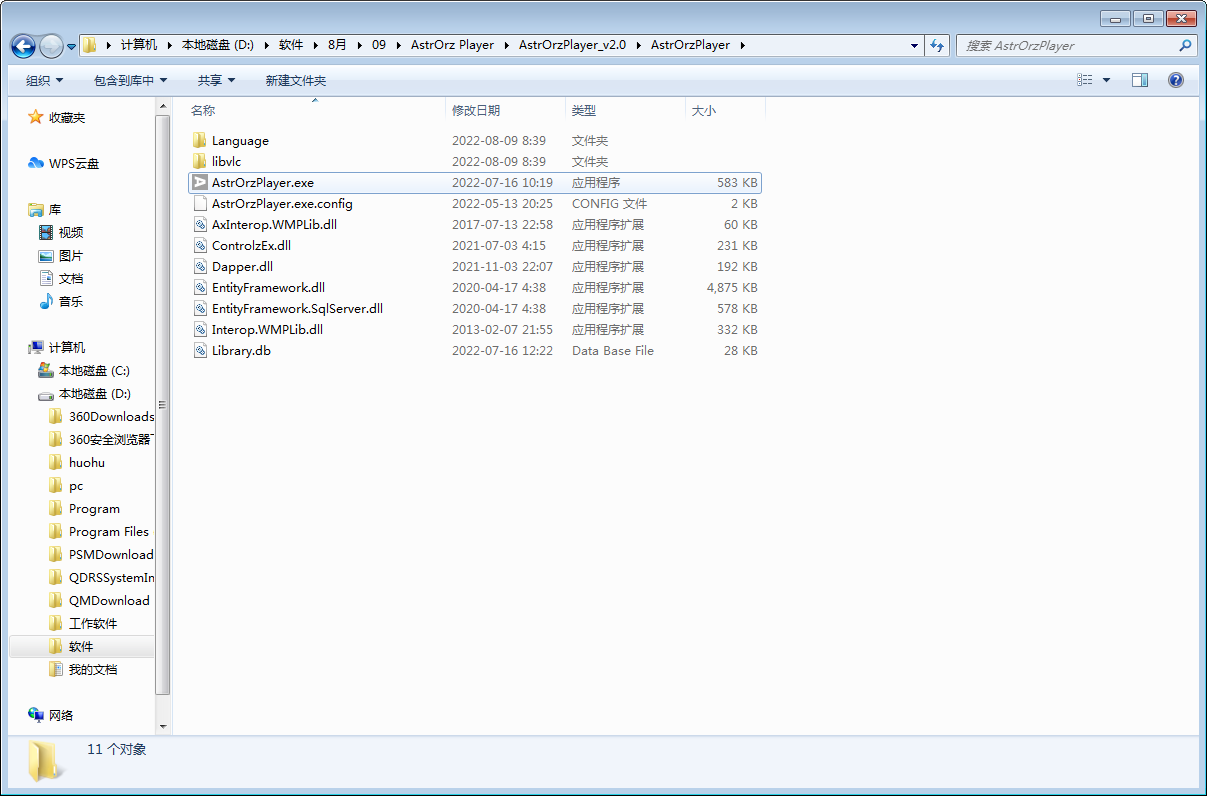Open the recent pages dropdown arrow
This screenshot has height=796, width=1207.
point(72,46)
